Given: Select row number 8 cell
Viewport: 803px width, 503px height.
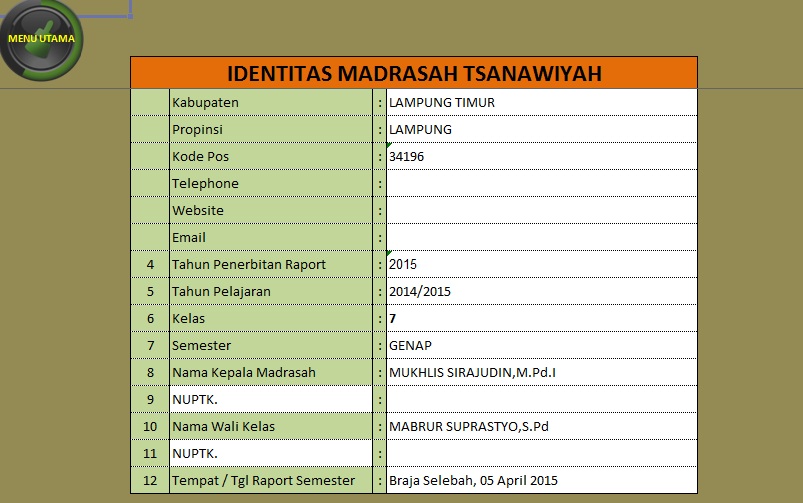Looking at the screenshot, I should (150, 372).
